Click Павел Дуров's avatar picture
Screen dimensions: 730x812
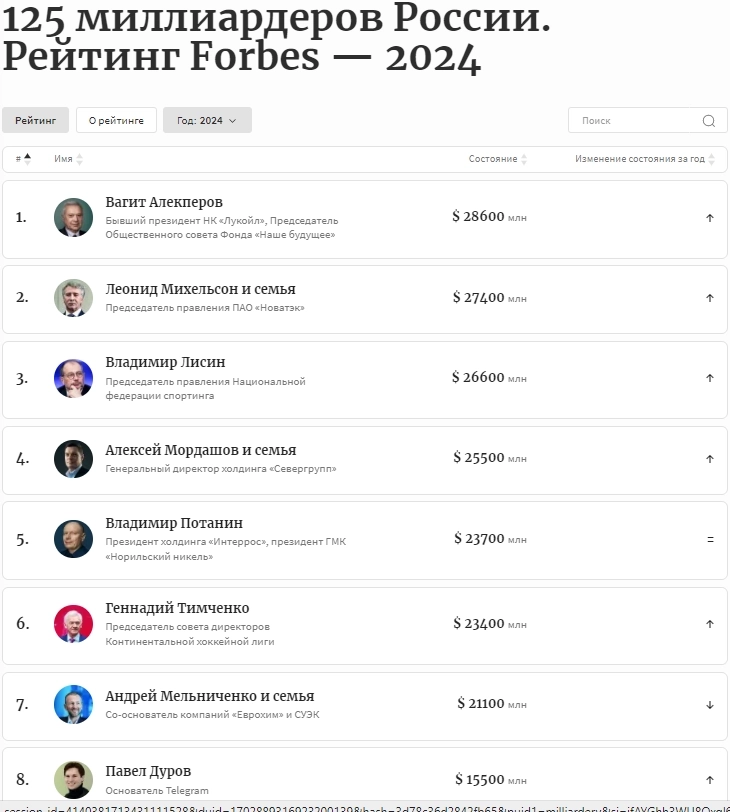tap(74, 780)
